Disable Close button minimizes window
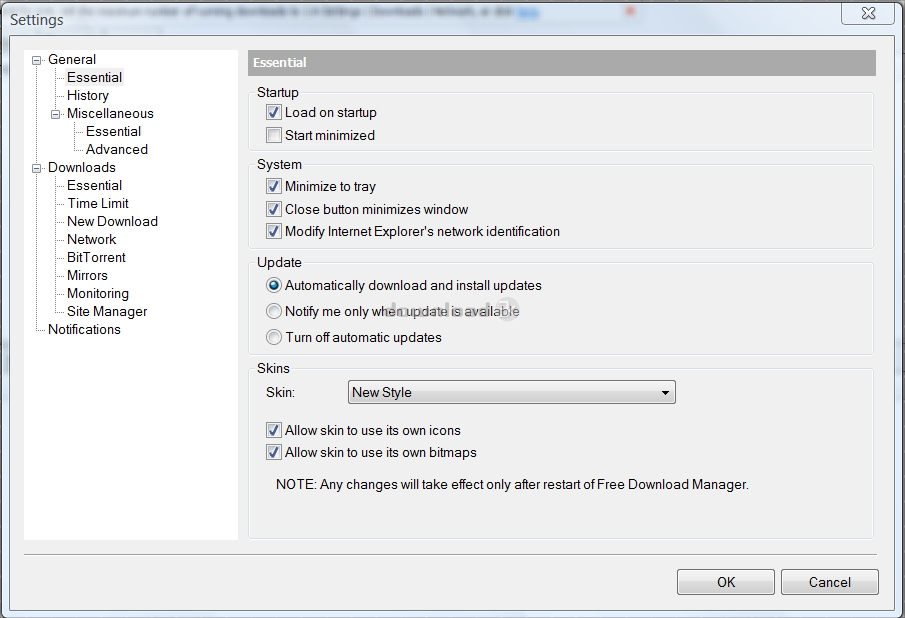Screen dimensions: 905x618 pyautogui.click(x=273, y=209)
